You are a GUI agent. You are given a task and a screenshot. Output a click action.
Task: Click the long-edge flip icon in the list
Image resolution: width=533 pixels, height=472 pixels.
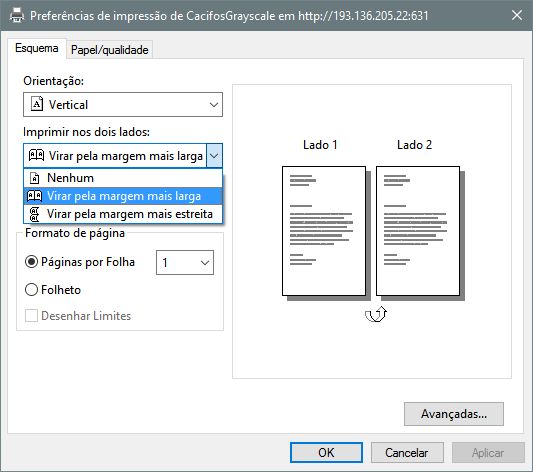[x=34, y=196]
